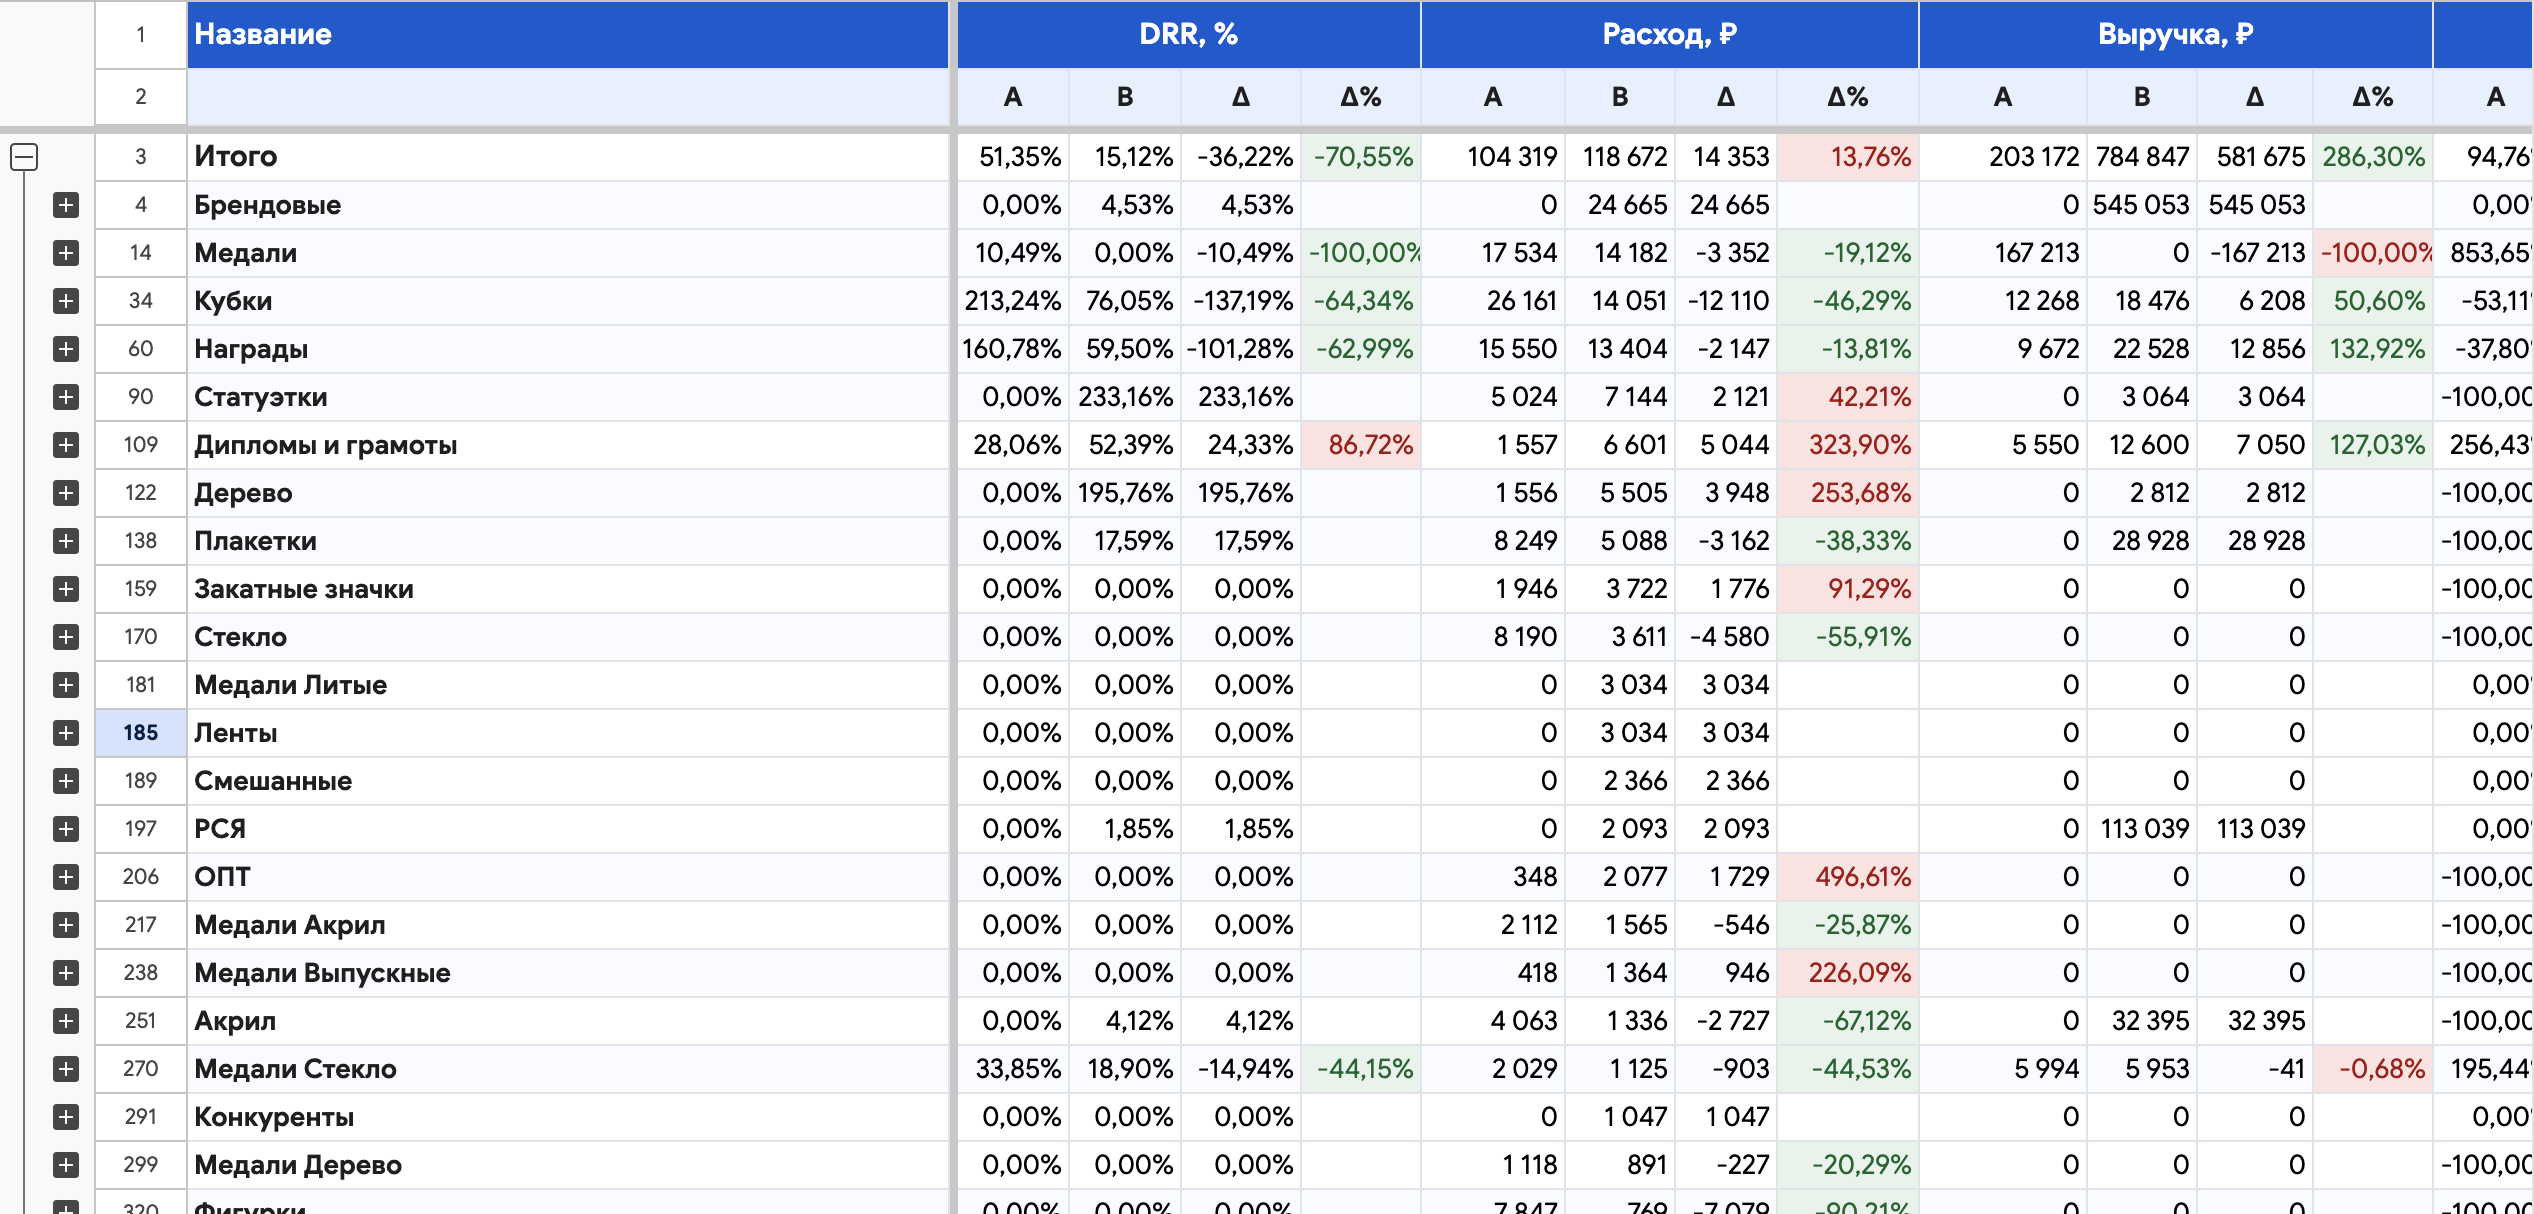This screenshot has height=1214, width=2534.
Task: Click the 91,29% expense change cell
Action: 1848,589
